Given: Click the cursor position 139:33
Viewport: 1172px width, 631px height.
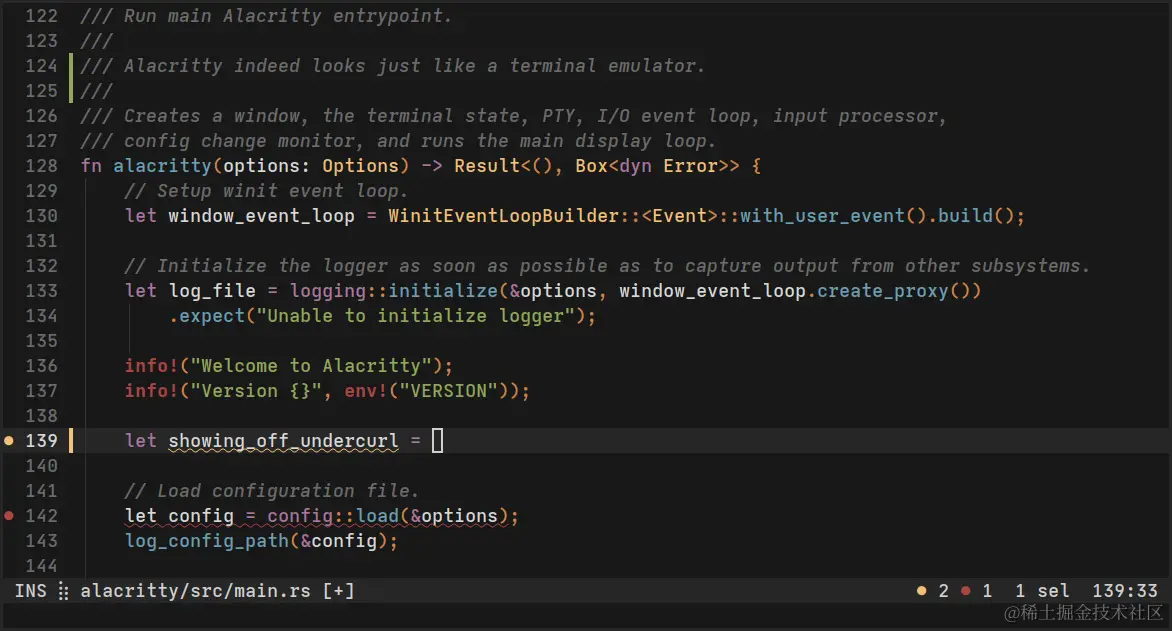Looking at the screenshot, I should click(x=1125, y=591).
